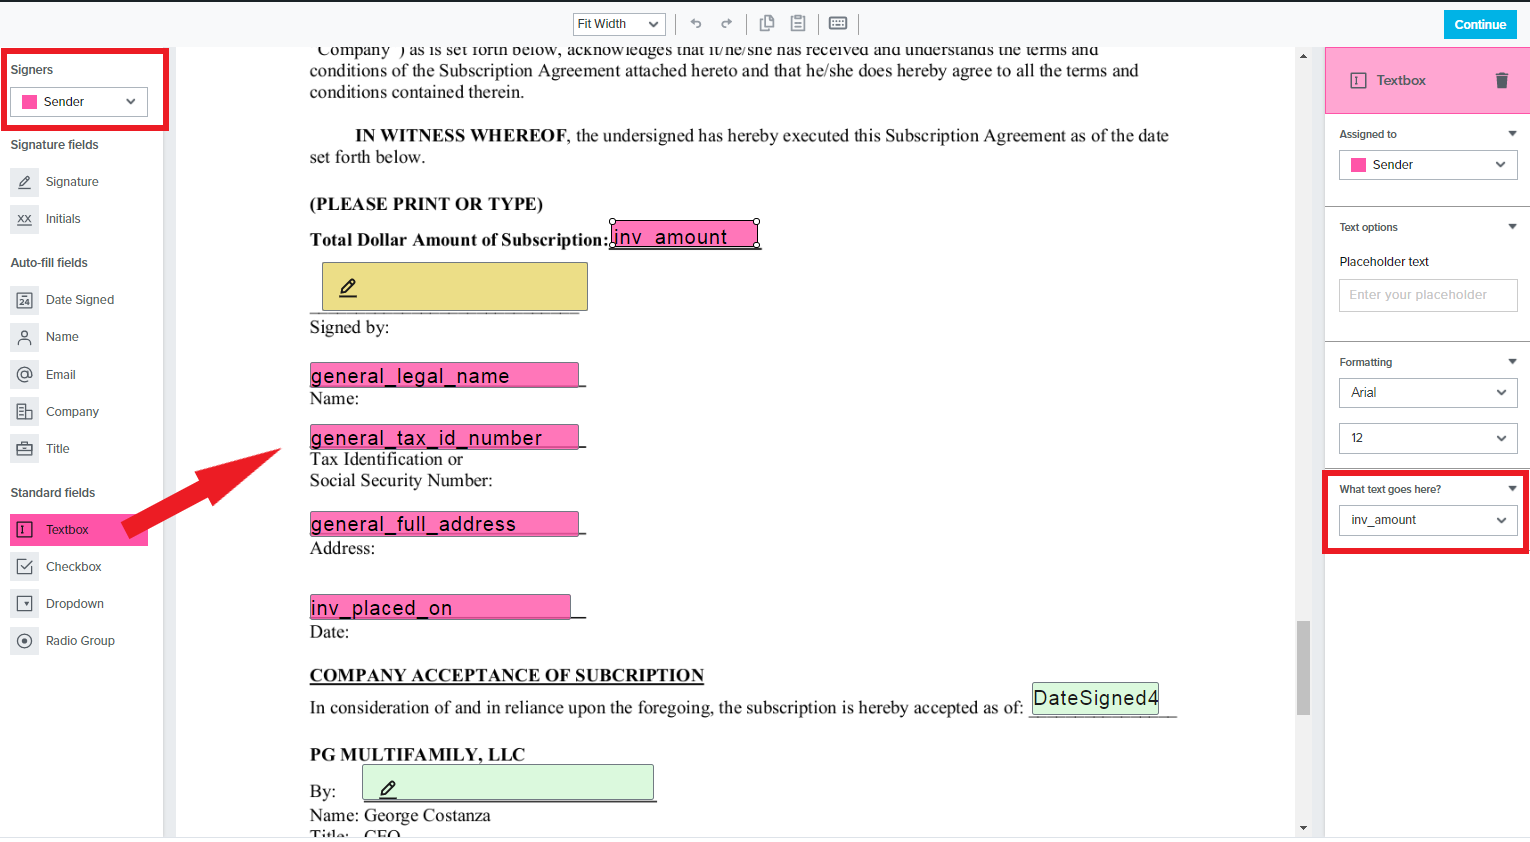Select the general_full_address field
The height and width of the screenshot is (842, 1530).
click(444, 523)
